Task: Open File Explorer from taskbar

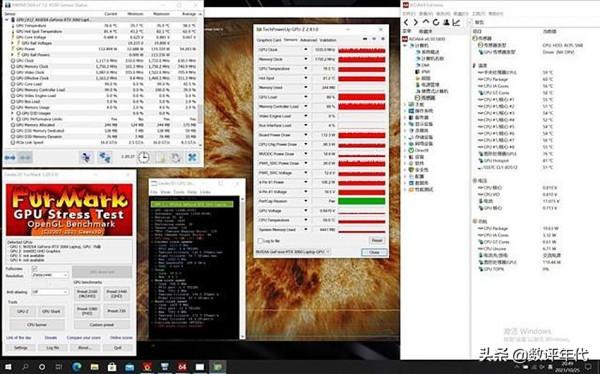Action: (95, 367)
